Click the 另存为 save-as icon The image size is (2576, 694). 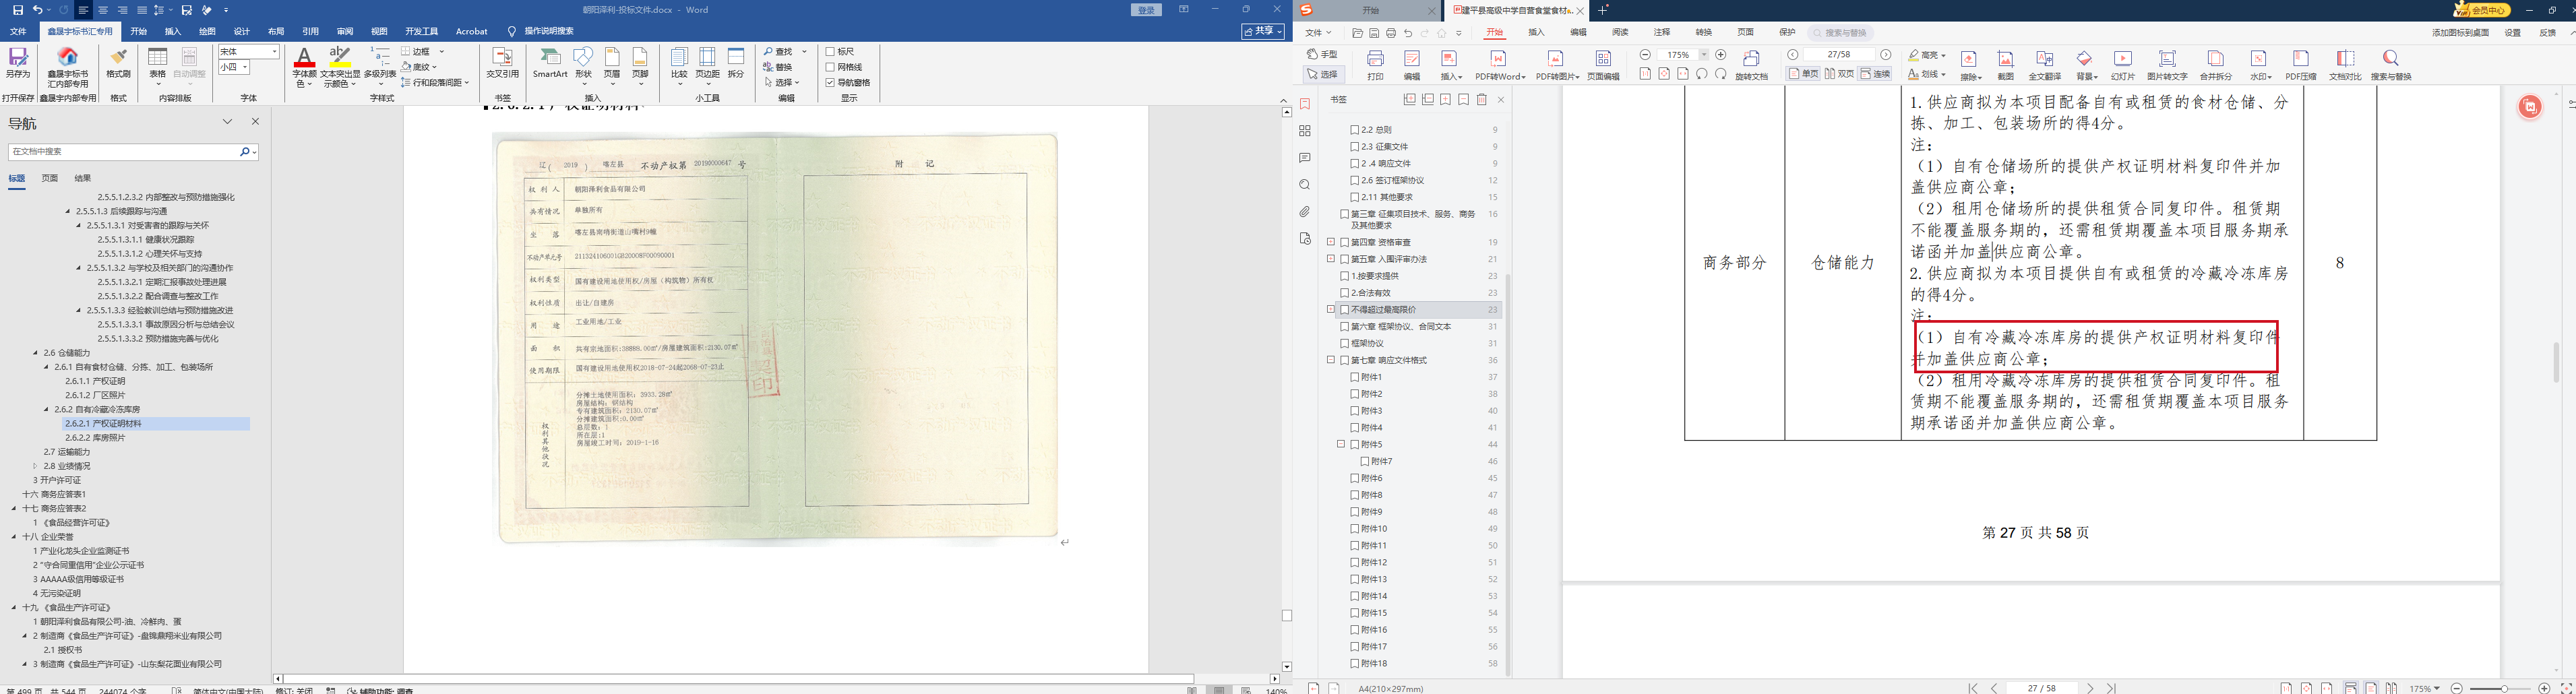[x=18, y=61]
